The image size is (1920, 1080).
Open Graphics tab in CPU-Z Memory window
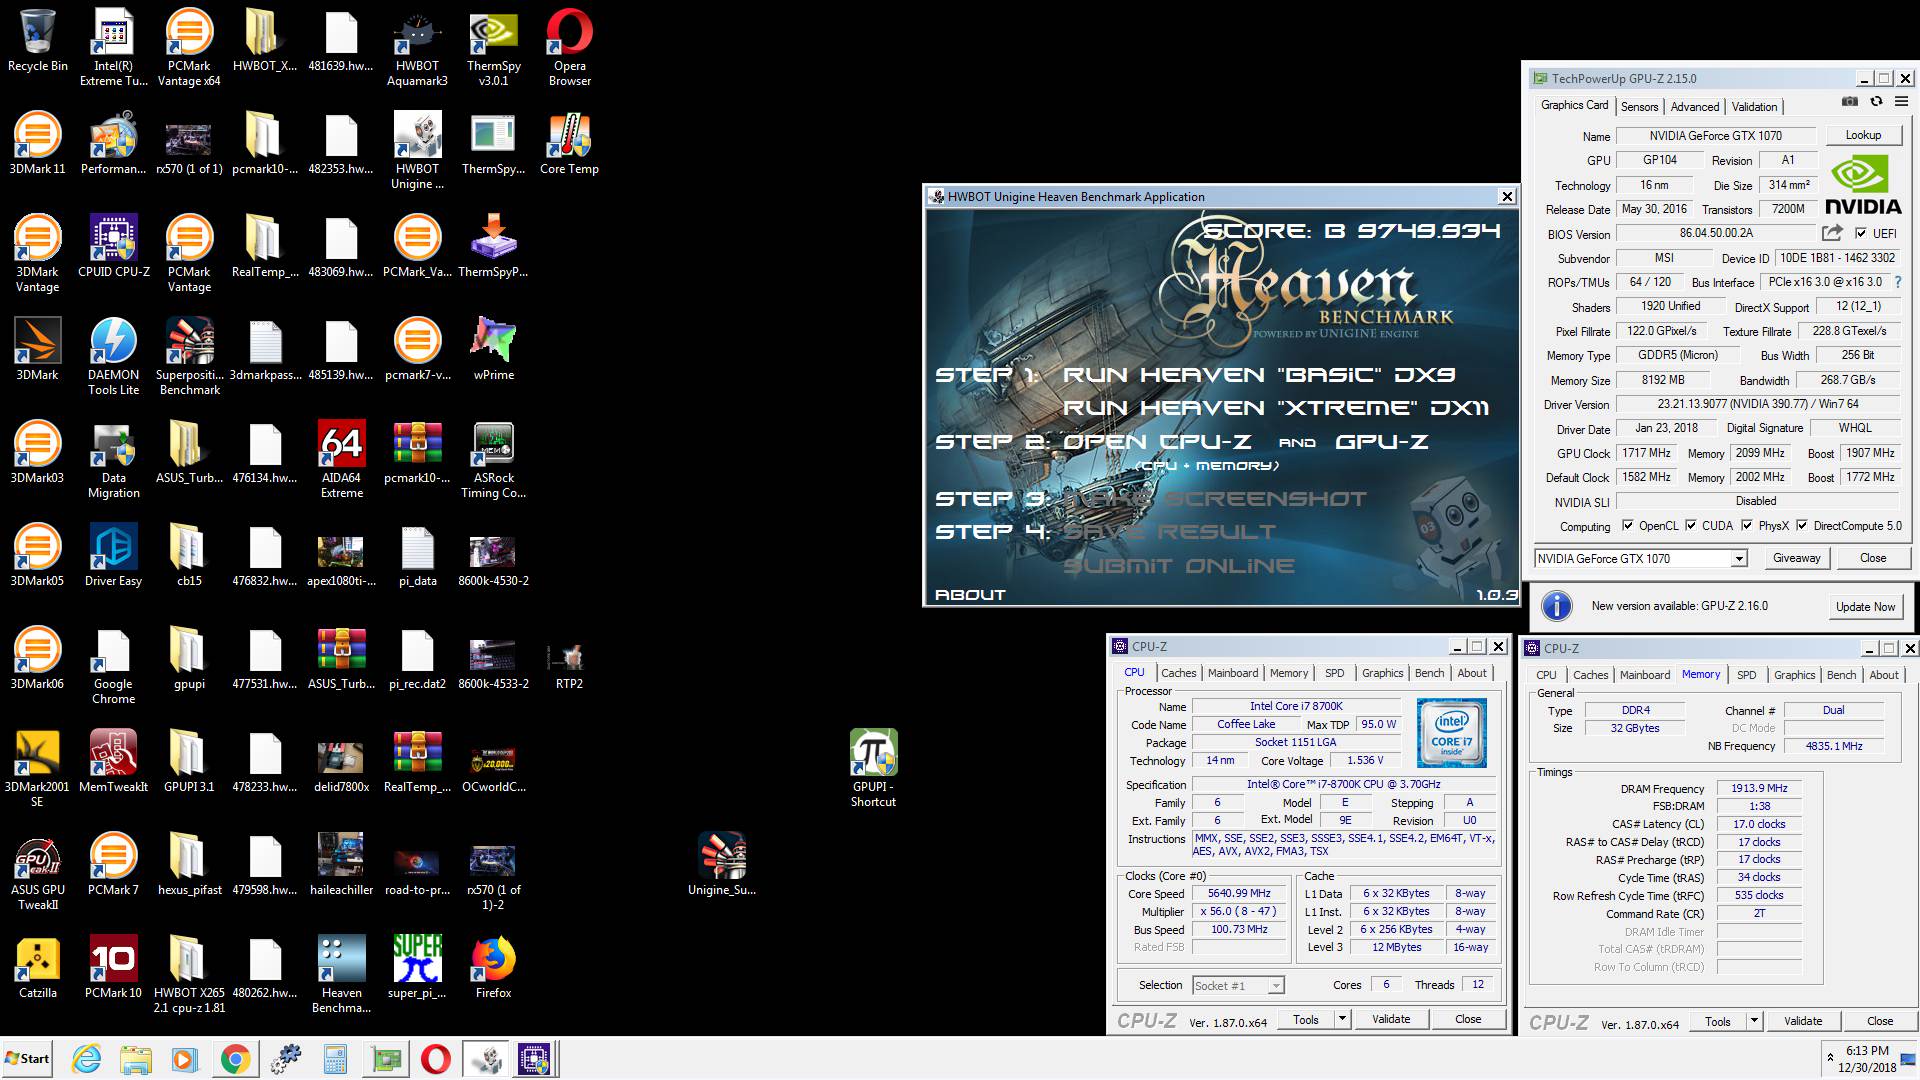[1794, 675]
